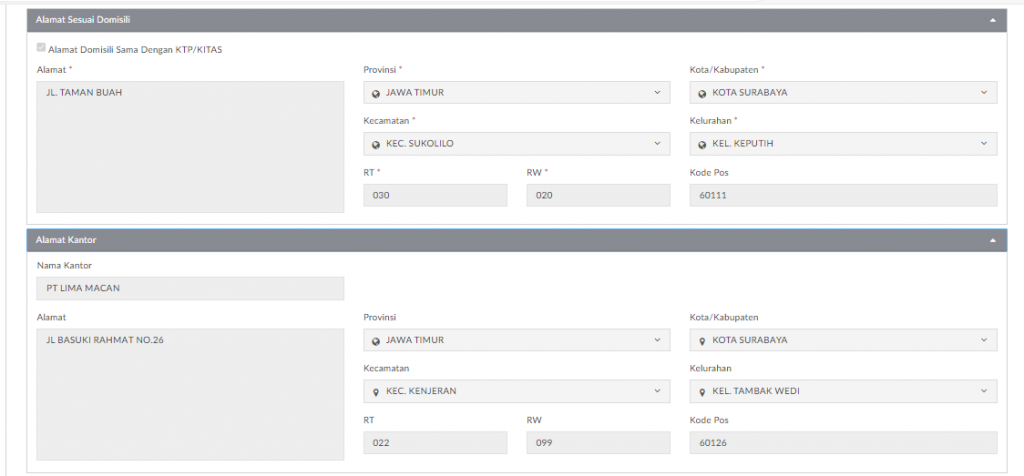This screenshot has width=1024, height=476.
Task: Open office Kelurahan KEL. TAMBAK WEDI dropdown
Action: click(843, 391)
